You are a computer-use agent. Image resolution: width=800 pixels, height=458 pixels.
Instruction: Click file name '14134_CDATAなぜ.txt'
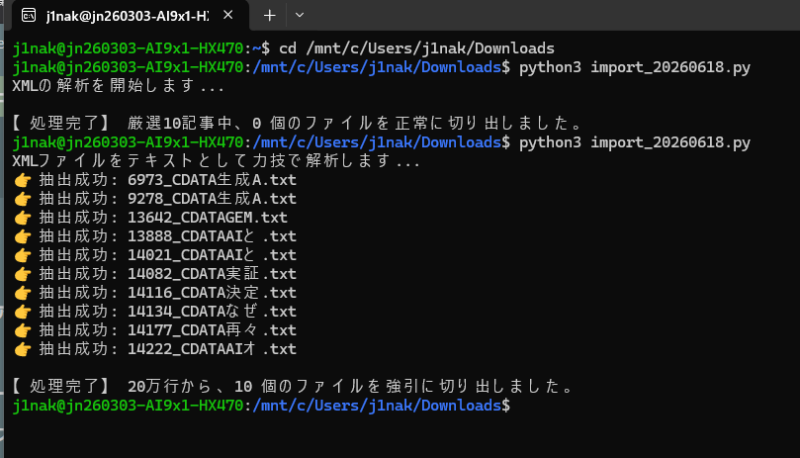pos(212,312)
